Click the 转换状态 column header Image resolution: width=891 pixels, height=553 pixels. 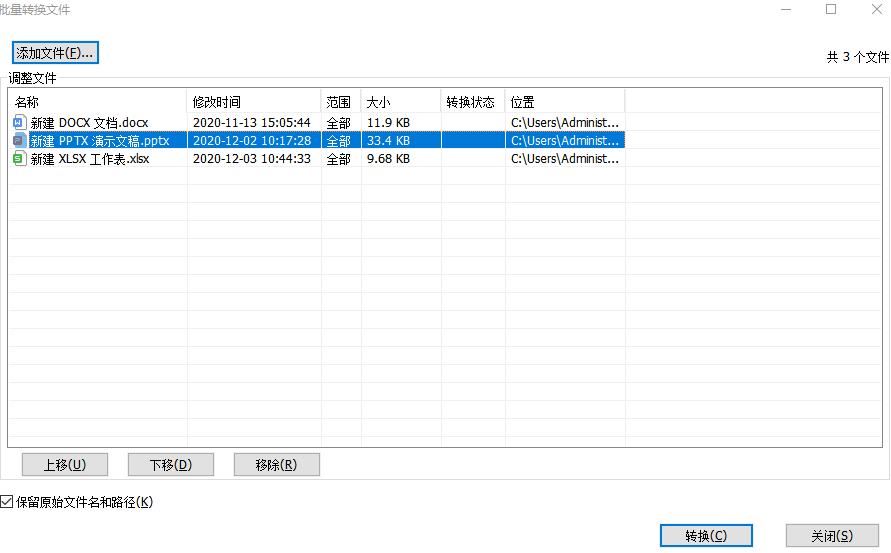472,102
